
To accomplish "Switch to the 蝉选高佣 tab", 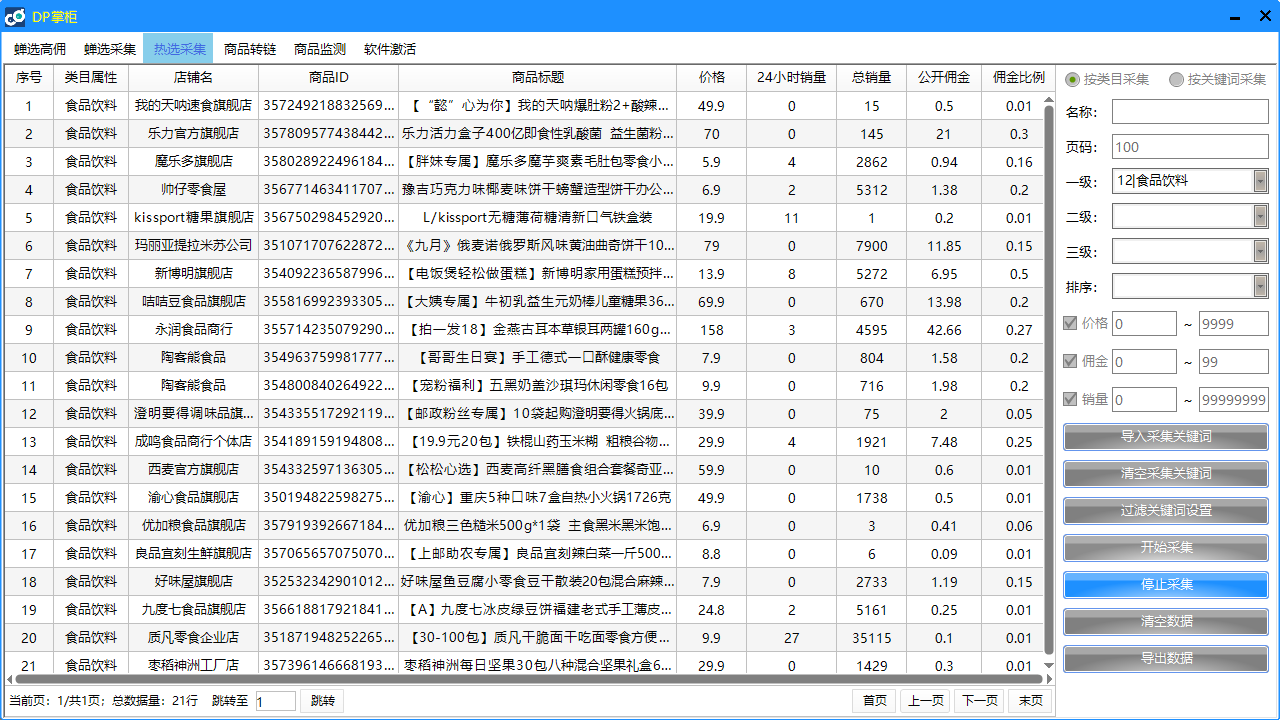I will 40,49.
